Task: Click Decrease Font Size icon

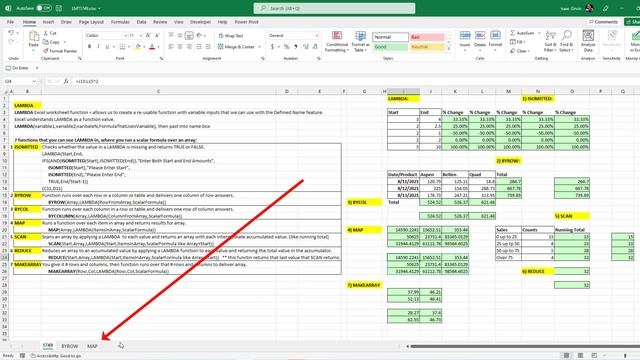Action: (x=157, y=36)
